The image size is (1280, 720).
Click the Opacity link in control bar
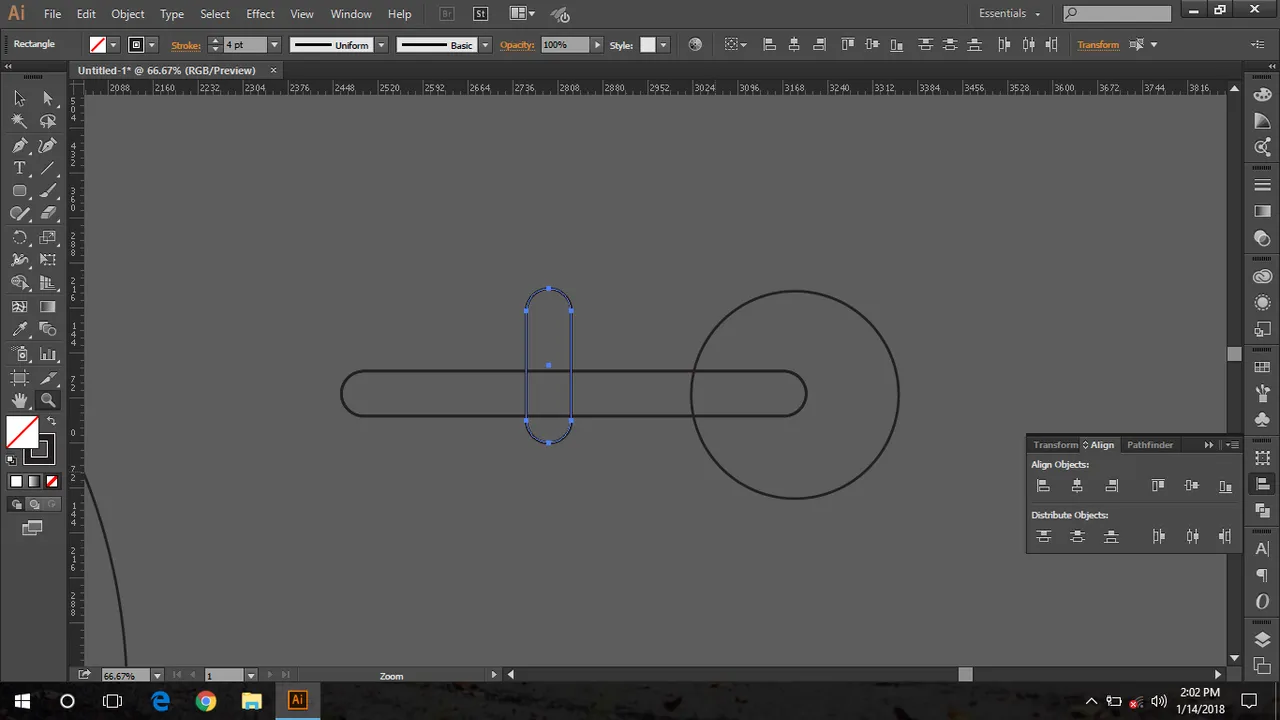point(517,45)
